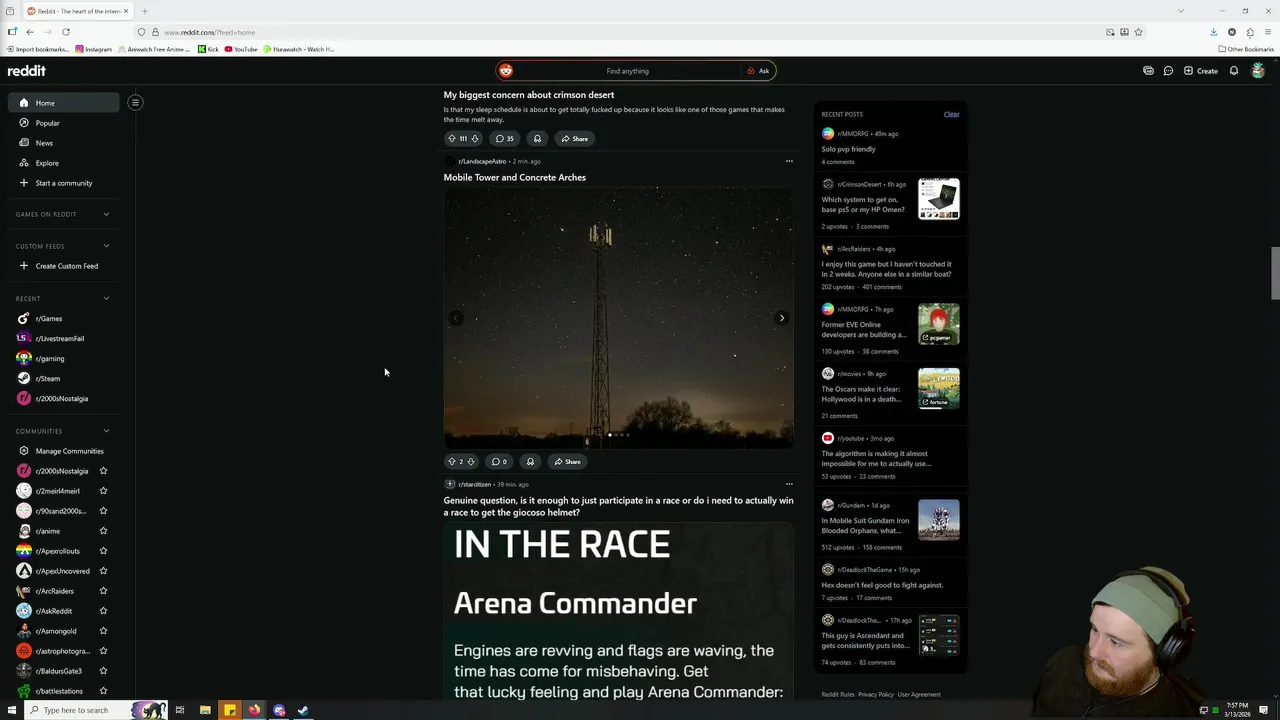Open overflow menu on LandscapeAstro post
The image size is (1280, 720).
789,161
